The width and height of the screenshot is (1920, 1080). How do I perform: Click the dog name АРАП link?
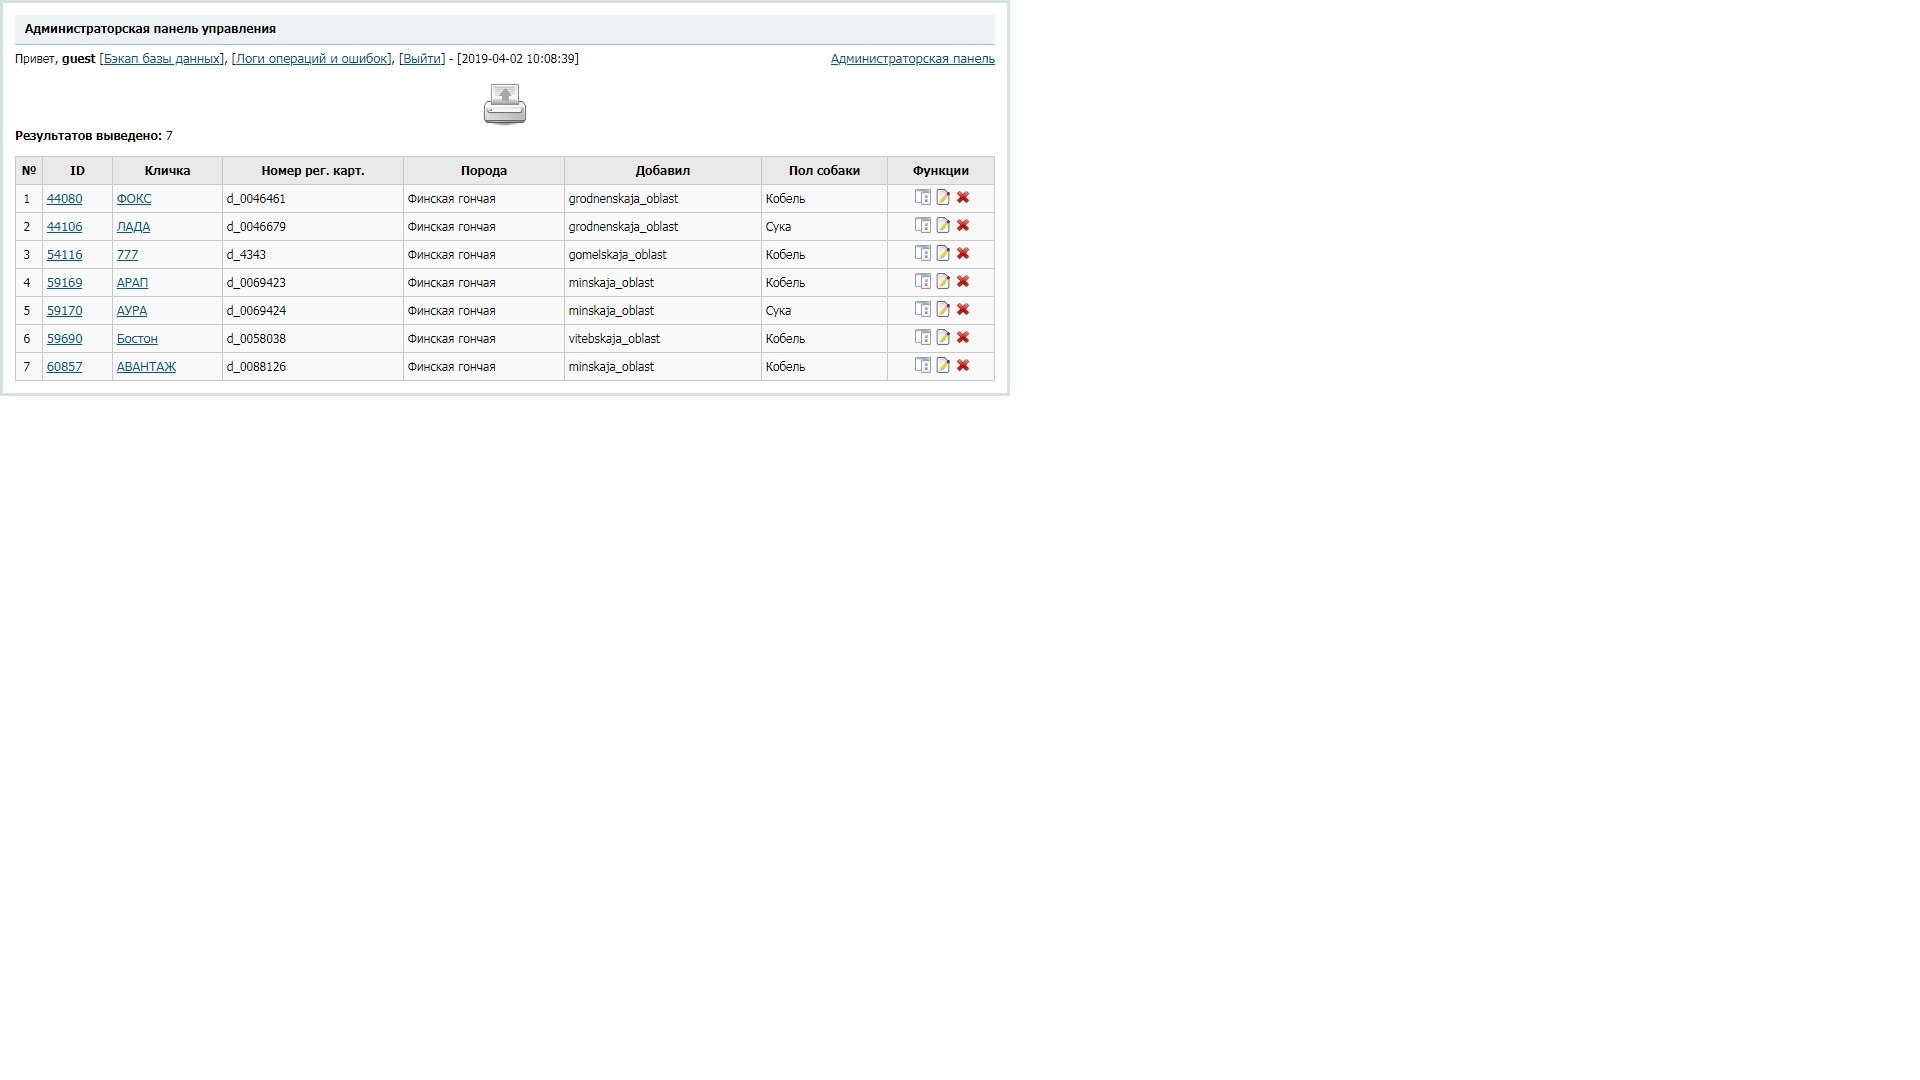tap(132, 283)
